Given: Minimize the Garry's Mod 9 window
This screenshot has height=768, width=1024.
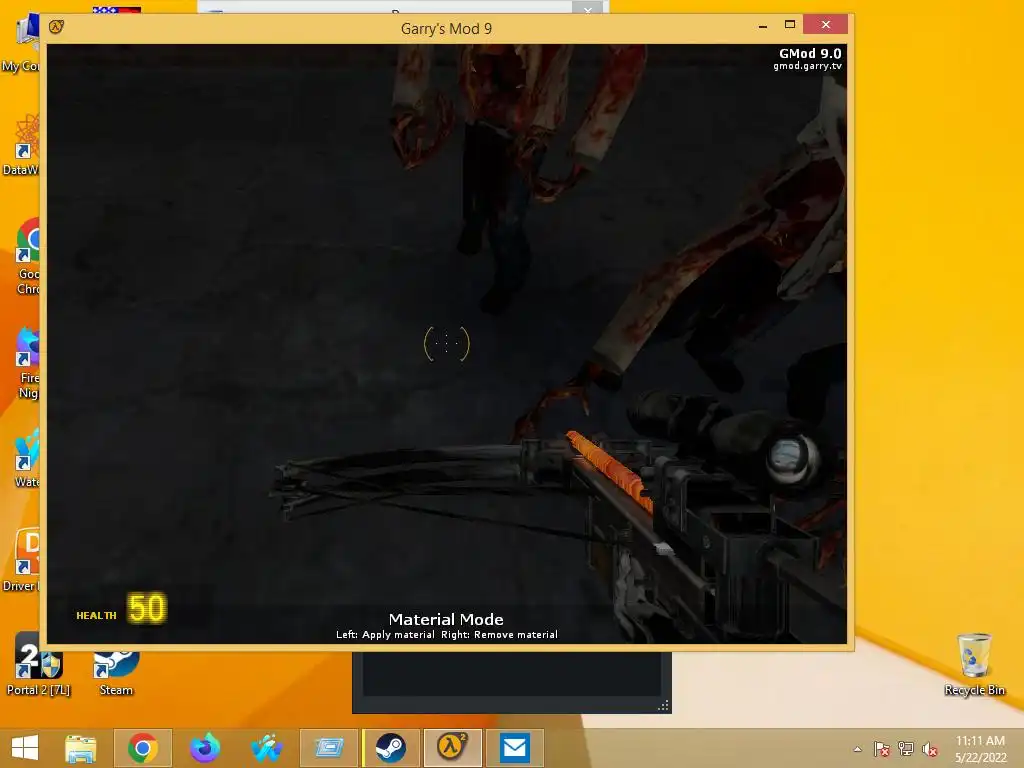Looking at the screenshot, I should [763, 25].
